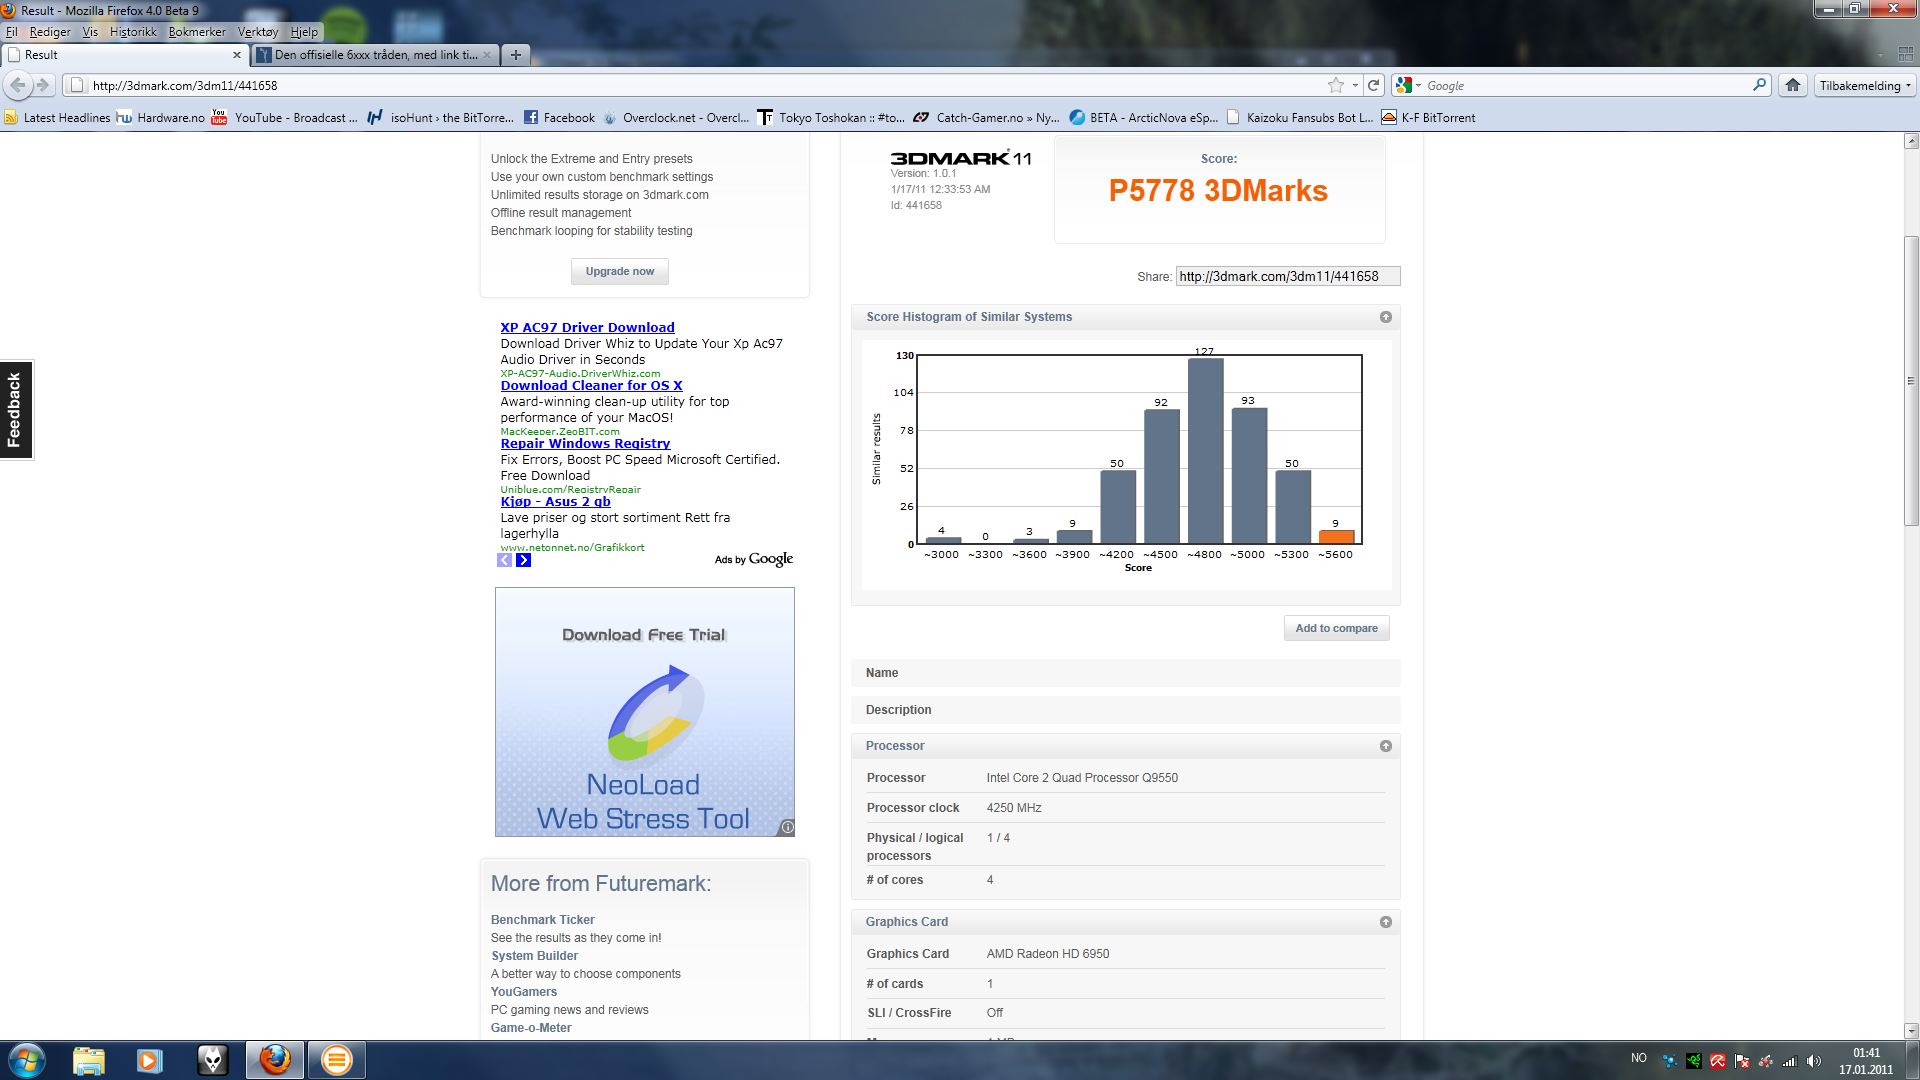
Task: Switch to the 'Den offisielle 6xxx tråden' tab
Action: click(375, 55)
